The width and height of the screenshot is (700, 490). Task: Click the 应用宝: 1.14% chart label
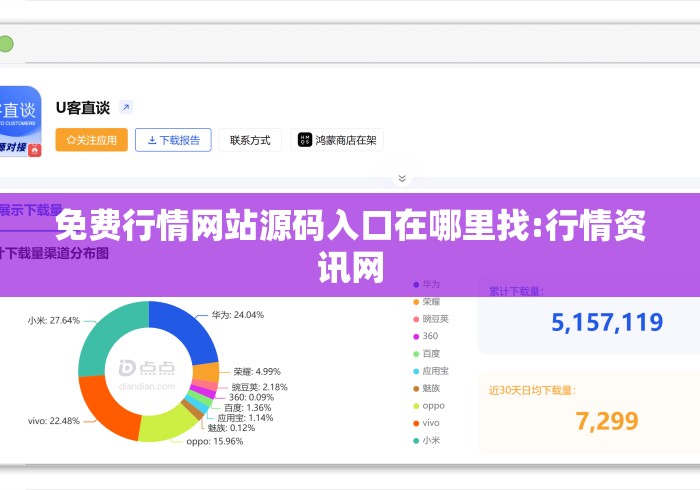coord(245,418)
